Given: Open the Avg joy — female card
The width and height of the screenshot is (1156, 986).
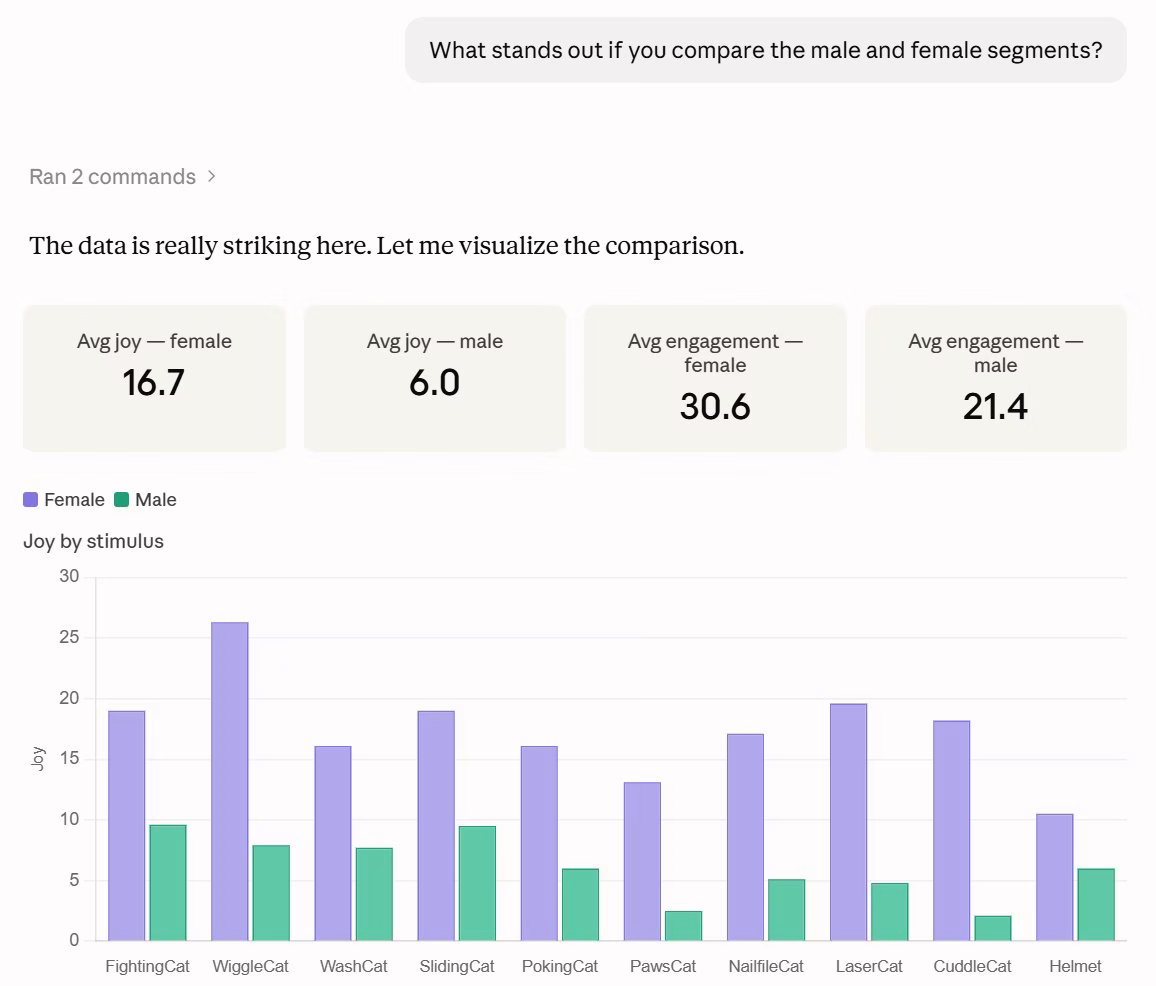Looking at the screenshot, I should click(x=154, y=378).
